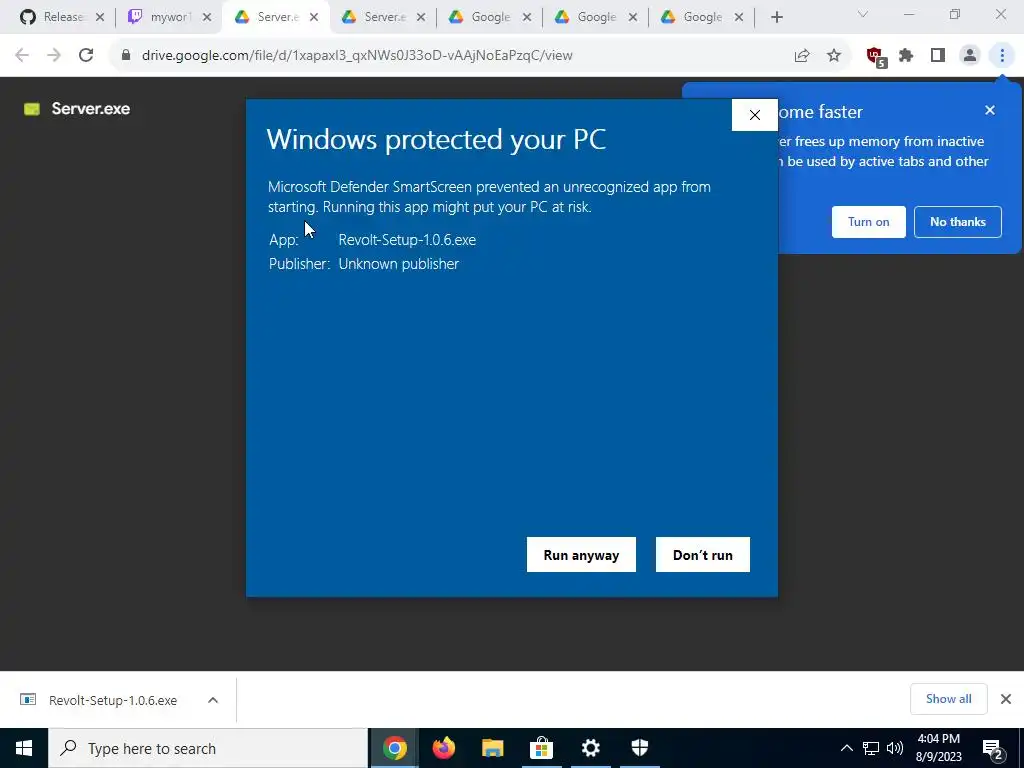Go back to previous page
1024x768 pixels.
pyautogui.click(x=22, y=56)
